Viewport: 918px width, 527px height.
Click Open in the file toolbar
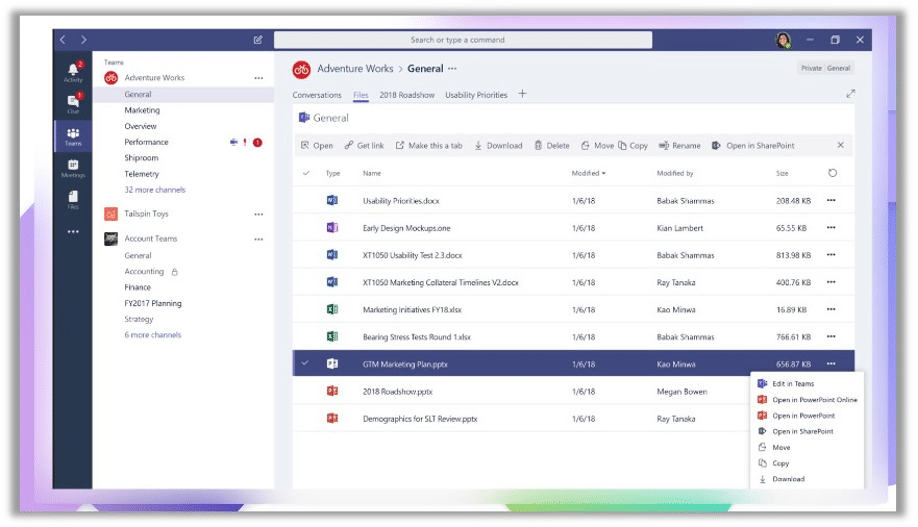[x=317, y=145]
